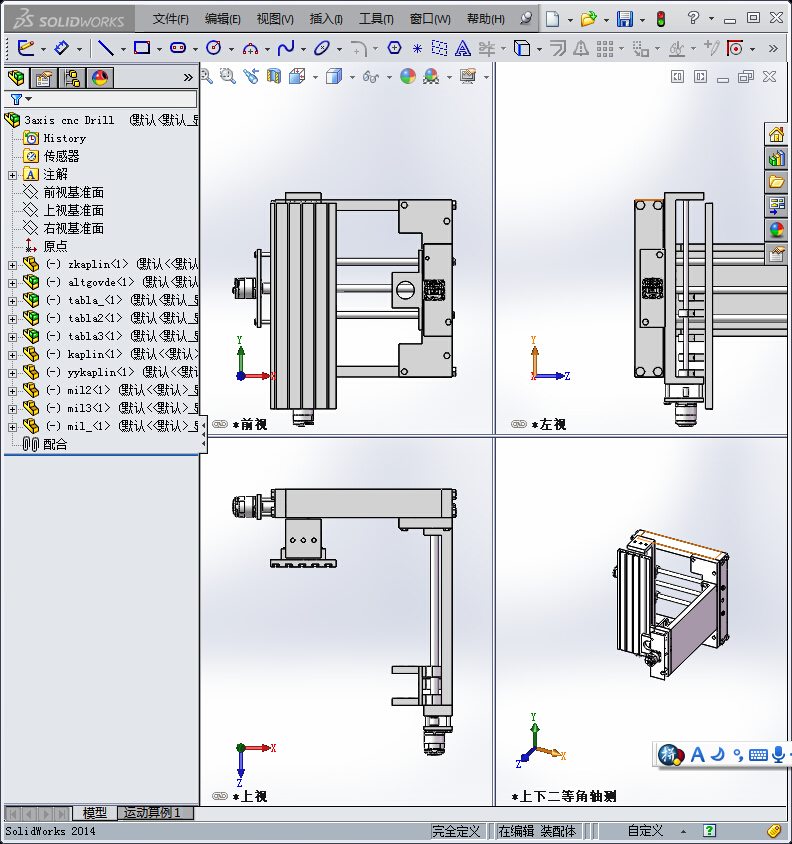
Task: Open the DisplayManager color ball tab
Action: coord(100,78)
